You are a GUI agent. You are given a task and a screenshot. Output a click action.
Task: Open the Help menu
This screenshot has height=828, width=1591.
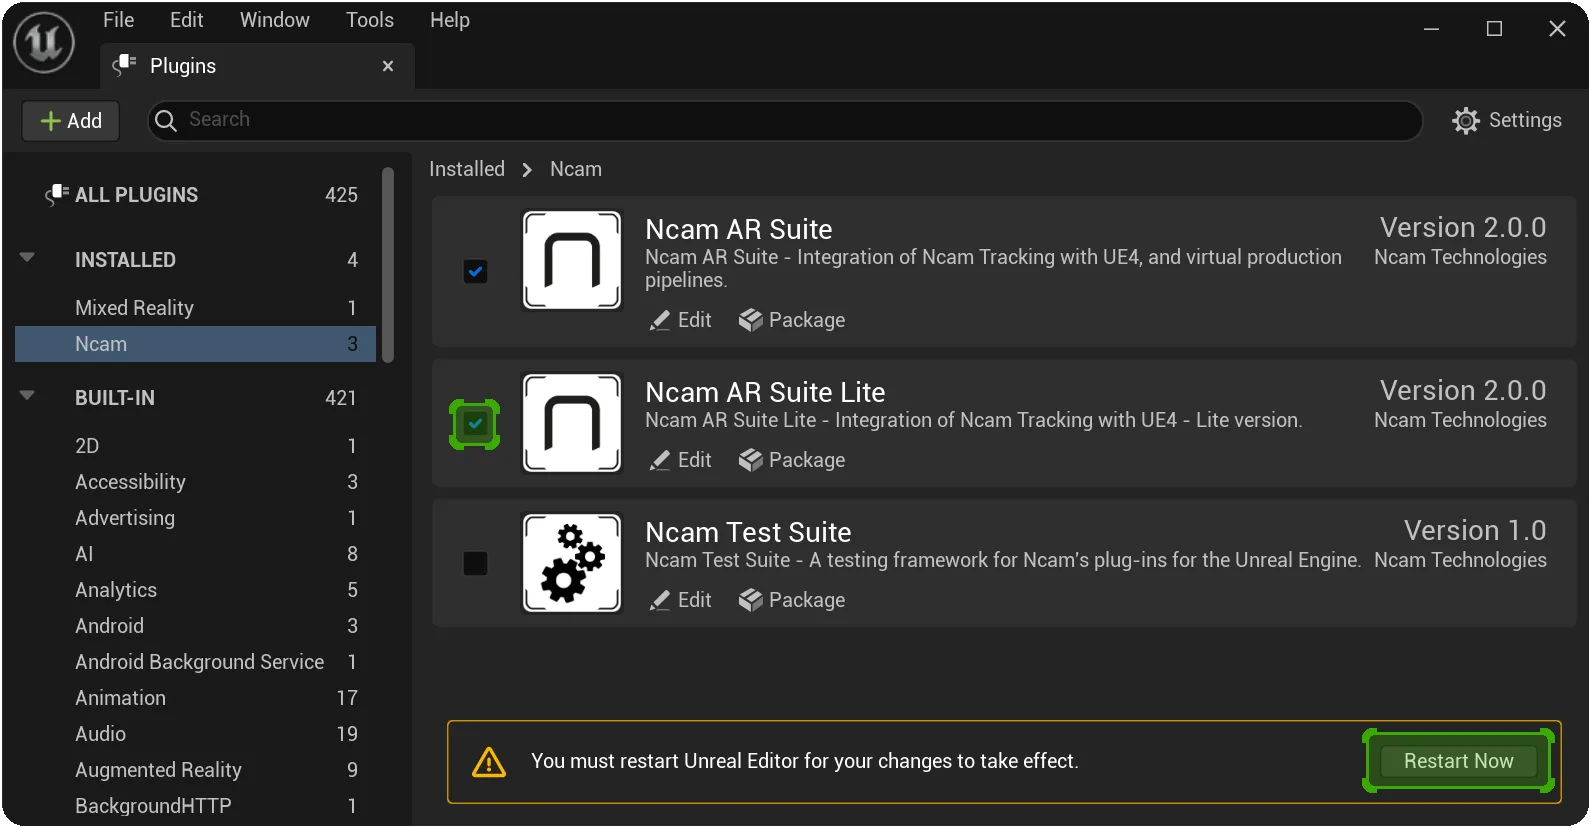[450, 20]
